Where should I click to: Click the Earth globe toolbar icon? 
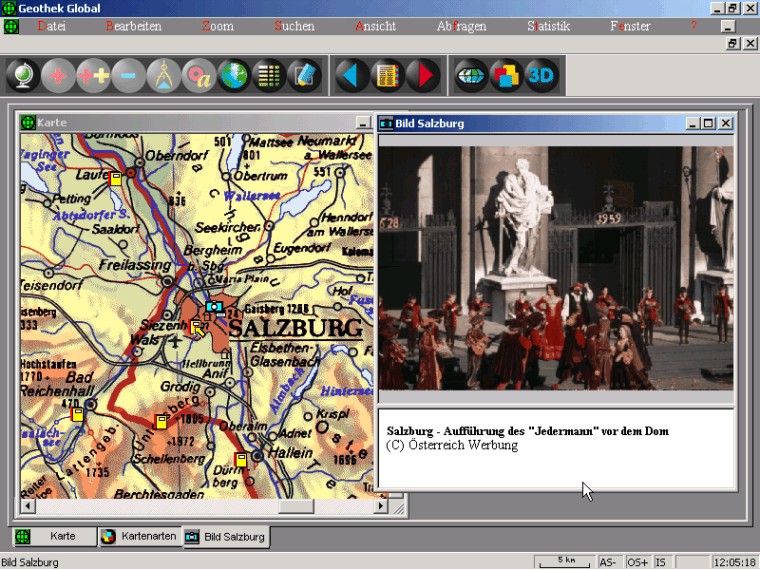tap(234, 76)
